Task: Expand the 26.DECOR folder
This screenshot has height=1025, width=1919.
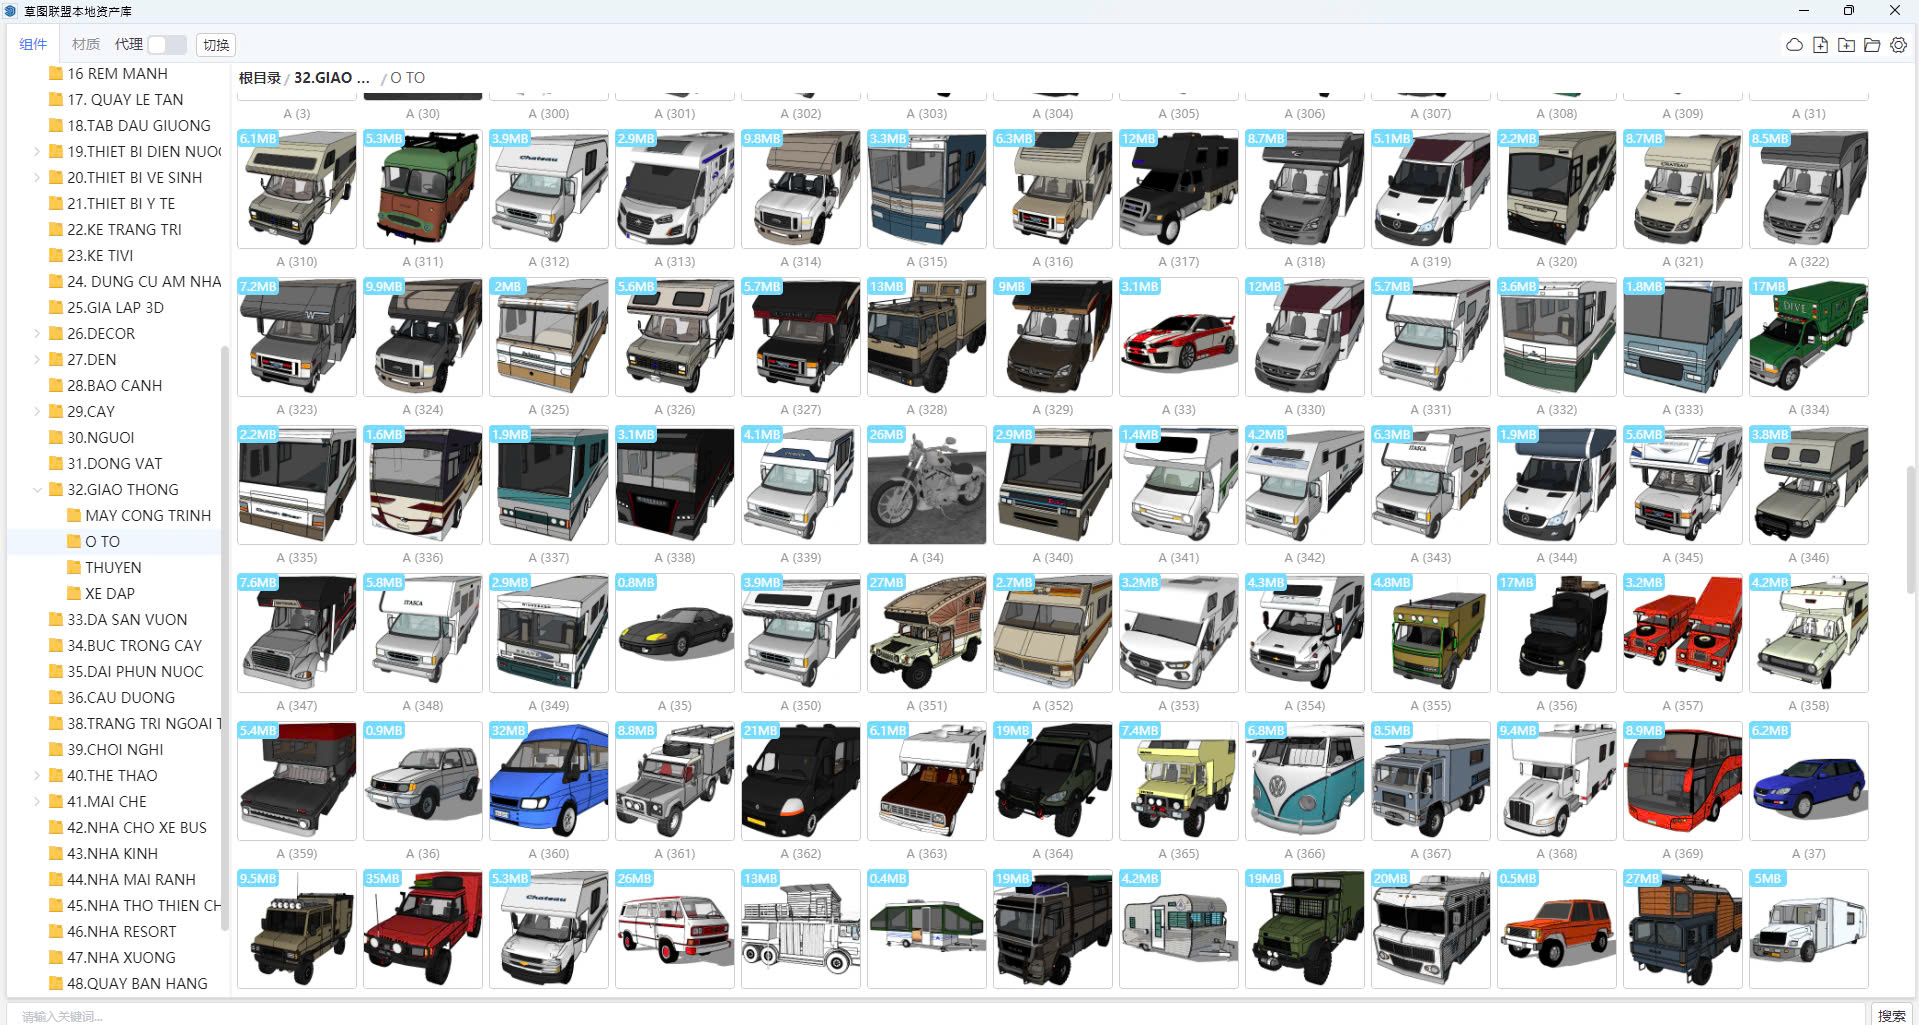Action: click(x=38, y=334)
